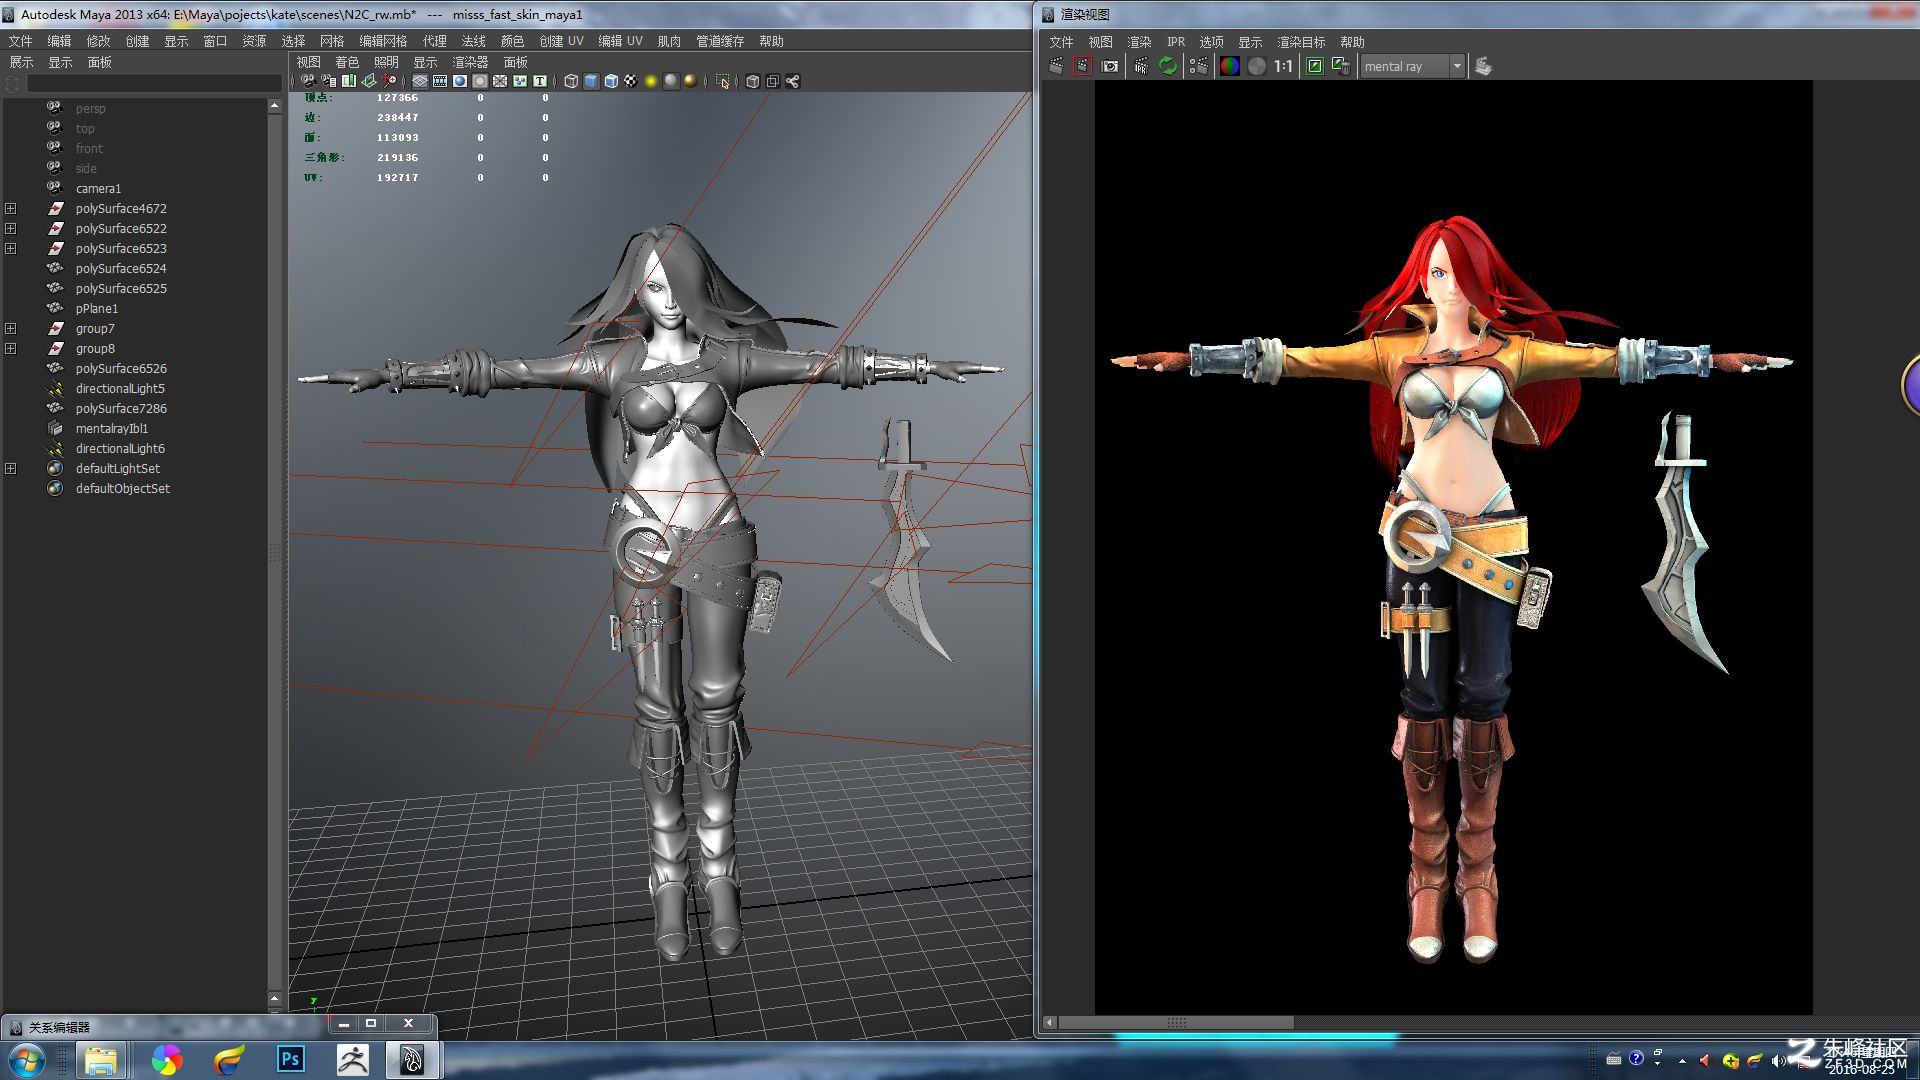The height and width of the screenshot is (1080, 1920).
Task: Open the 渲染目标 menu in render view
Action: point(1301,42)
